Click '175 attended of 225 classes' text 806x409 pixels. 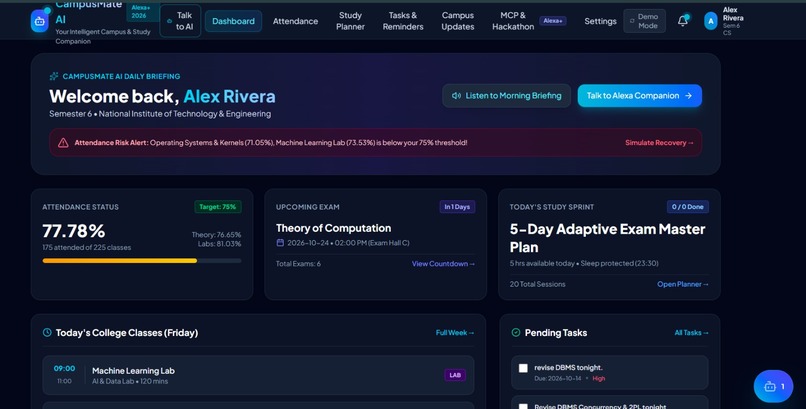[x=86, y=247]
